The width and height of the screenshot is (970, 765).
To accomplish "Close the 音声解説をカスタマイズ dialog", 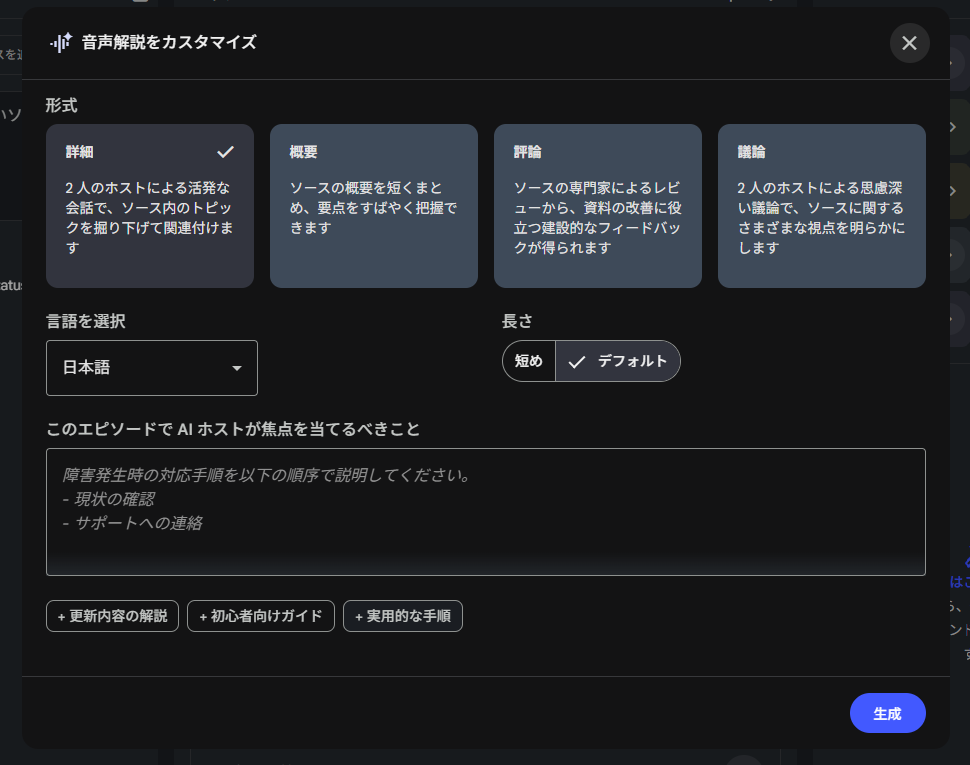I will 909,43.
